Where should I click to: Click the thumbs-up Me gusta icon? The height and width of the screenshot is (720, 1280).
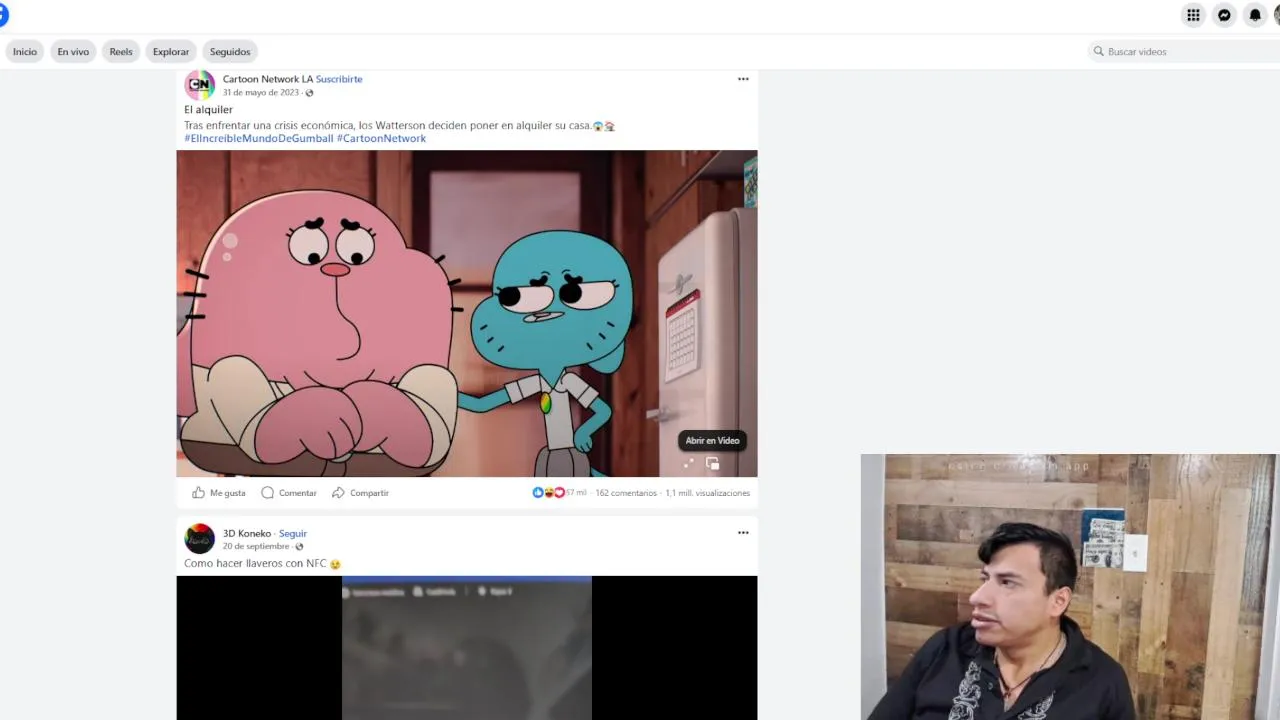pos(198,492)
